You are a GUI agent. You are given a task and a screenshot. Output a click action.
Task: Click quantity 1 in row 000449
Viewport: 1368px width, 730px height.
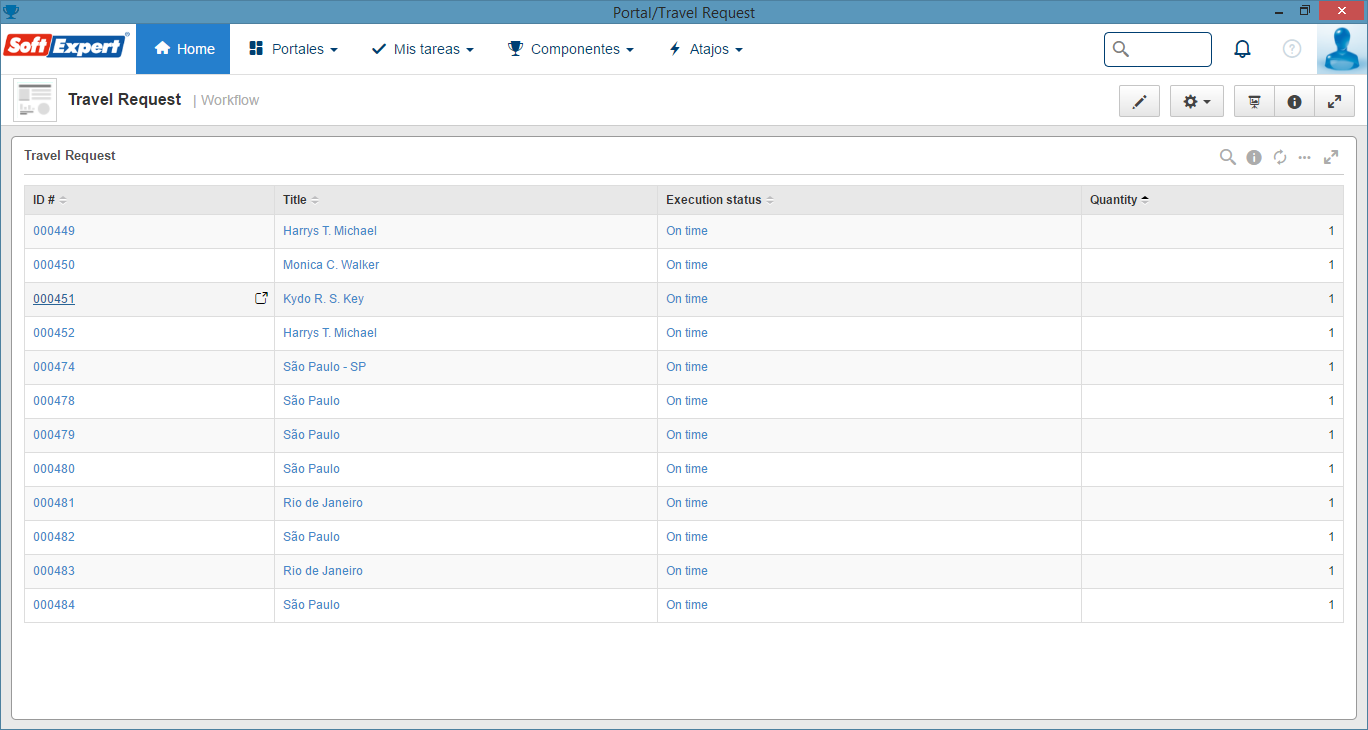[x=1331, y=231]
